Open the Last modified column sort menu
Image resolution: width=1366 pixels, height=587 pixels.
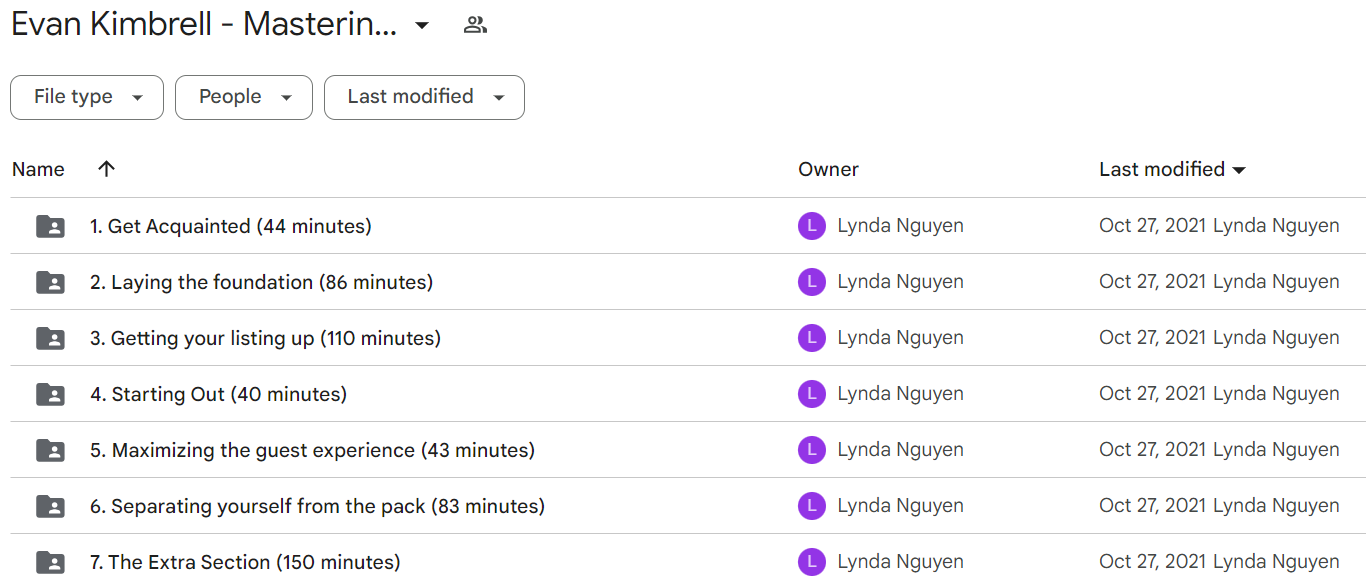[1172, 169]
